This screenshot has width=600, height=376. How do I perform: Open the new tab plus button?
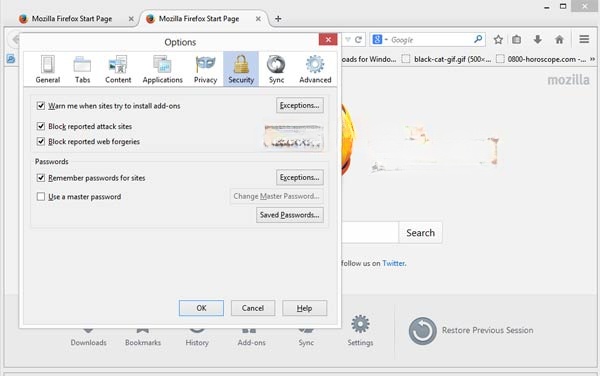(278, 19)
